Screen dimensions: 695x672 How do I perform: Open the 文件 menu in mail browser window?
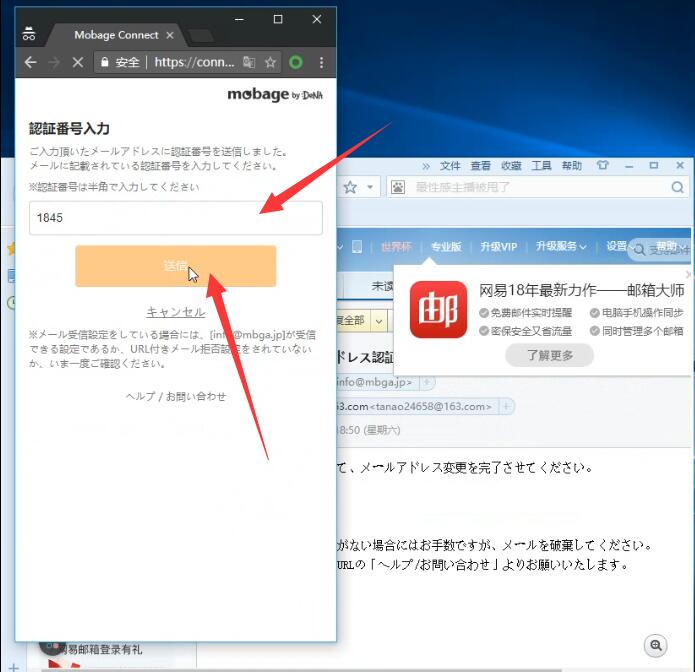coord(450,166)
